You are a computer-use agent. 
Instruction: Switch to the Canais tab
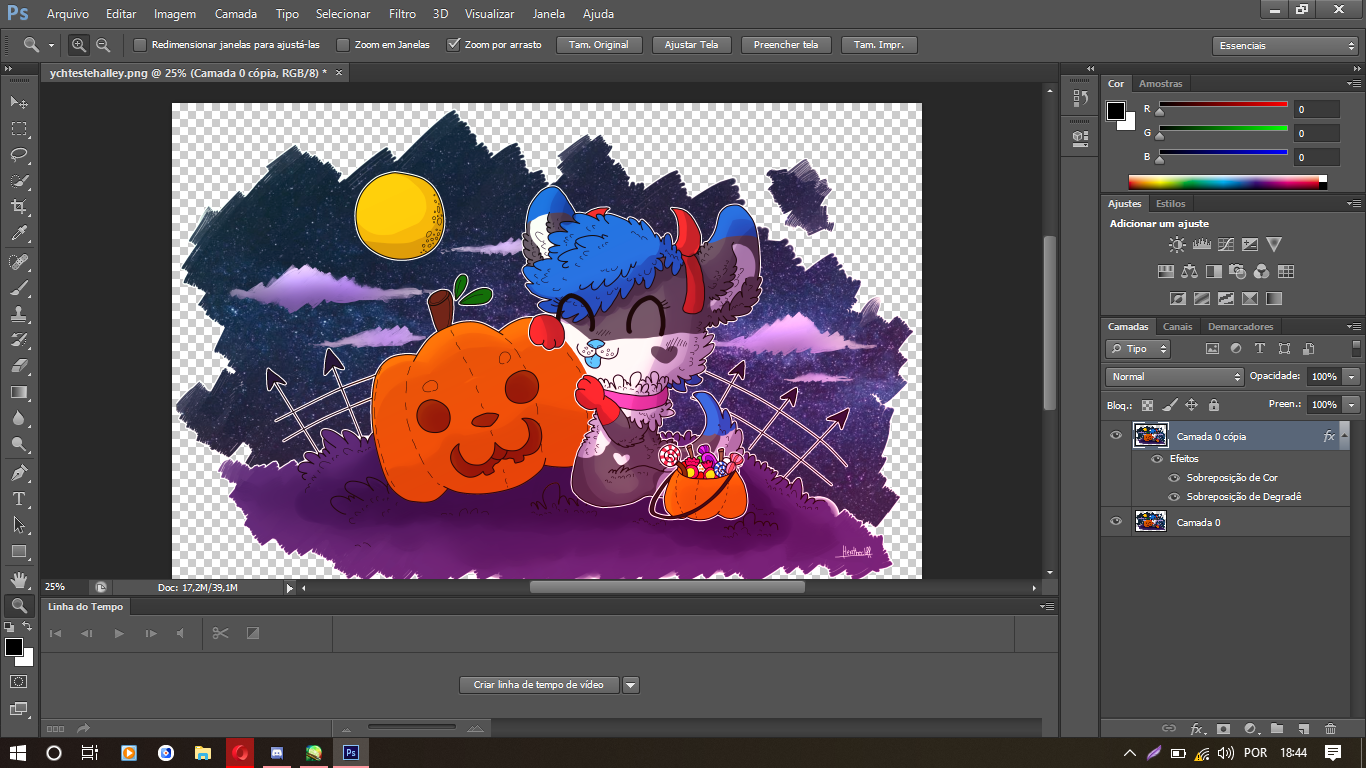coord(1177,327)
